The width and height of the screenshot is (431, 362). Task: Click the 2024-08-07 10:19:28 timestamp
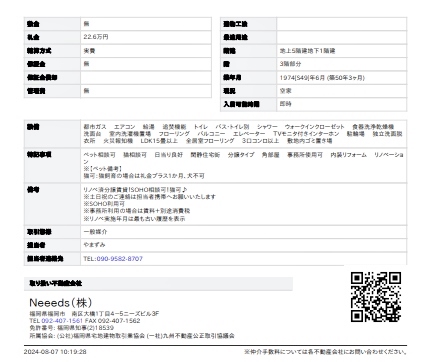(x=55, y=352)
